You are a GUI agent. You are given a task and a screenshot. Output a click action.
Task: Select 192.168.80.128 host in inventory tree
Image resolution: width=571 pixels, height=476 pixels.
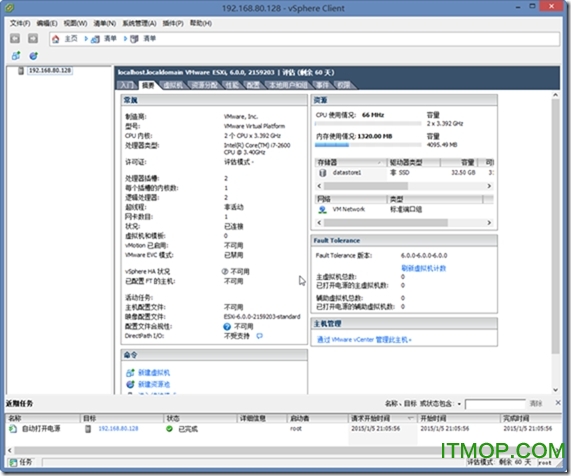pos(50,70)
